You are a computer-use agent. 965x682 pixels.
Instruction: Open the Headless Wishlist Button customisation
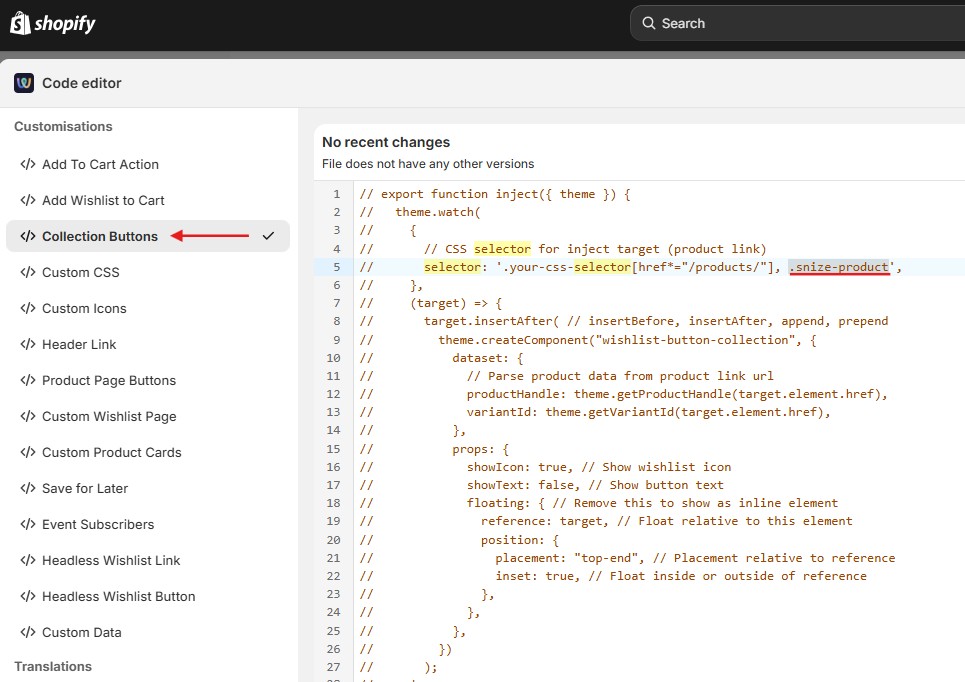click(118, 596)
